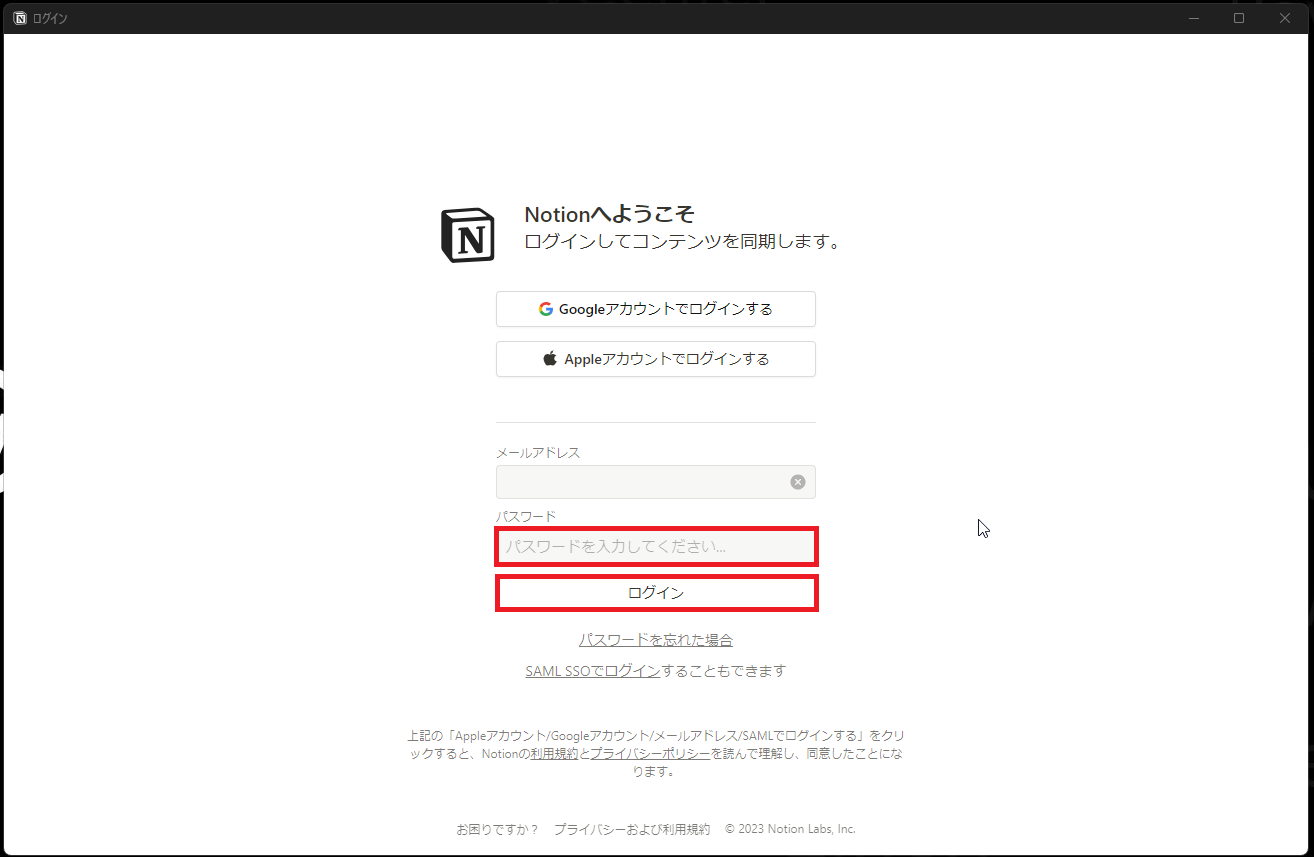The image size is (1314, 857).
Task: Open the SAML SSOでログイン link
Action: (592, 671)
